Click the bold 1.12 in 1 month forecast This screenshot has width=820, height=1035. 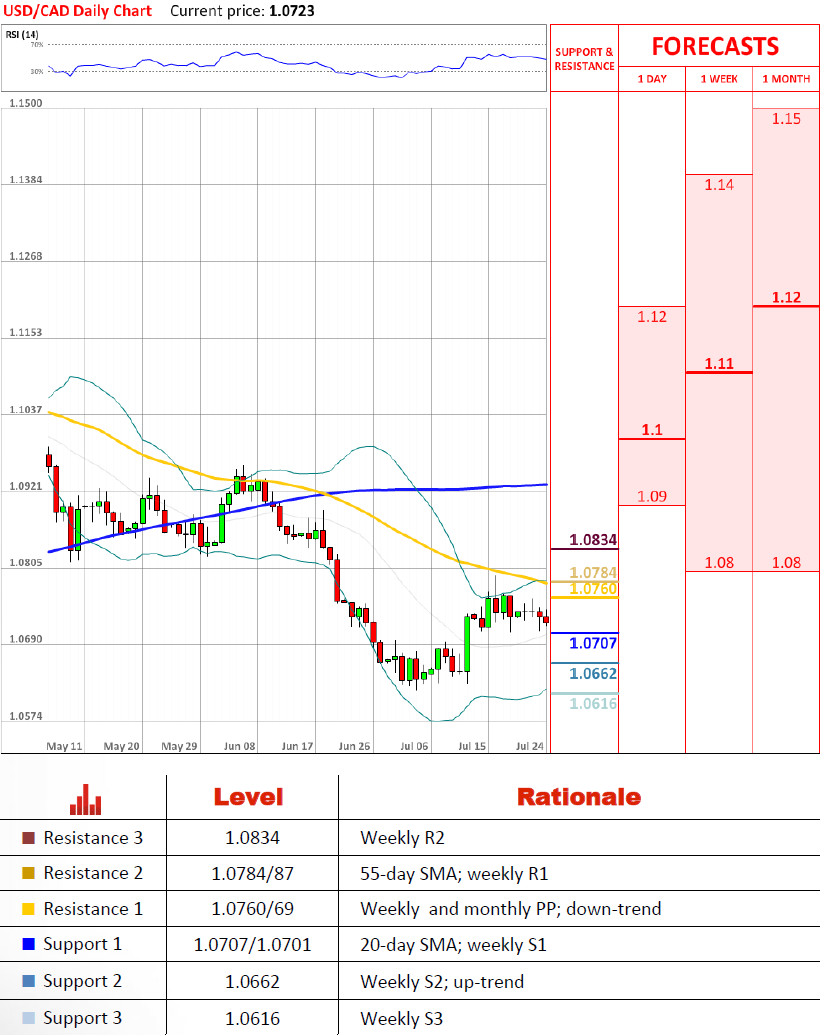(786, 298)
